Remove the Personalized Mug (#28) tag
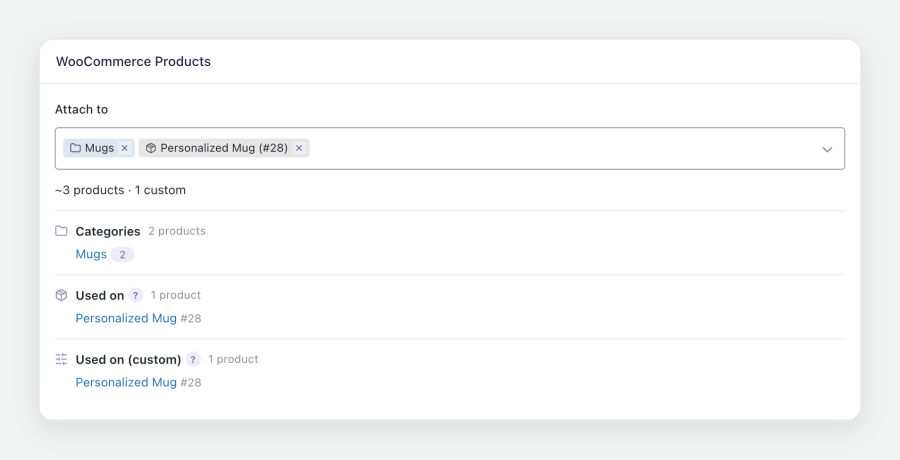This screenshot has width=900, height=460. (x=299, y=148)
